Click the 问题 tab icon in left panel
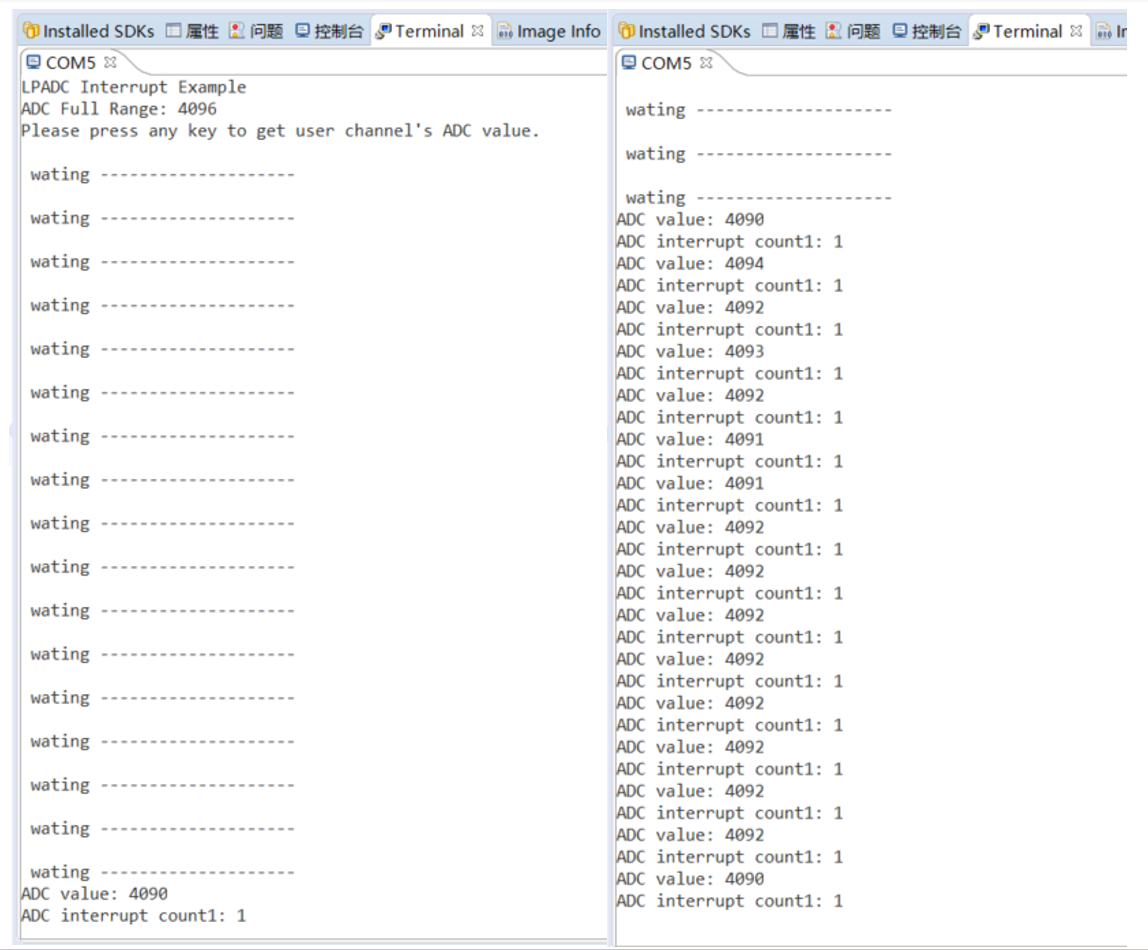 point(237,32)
